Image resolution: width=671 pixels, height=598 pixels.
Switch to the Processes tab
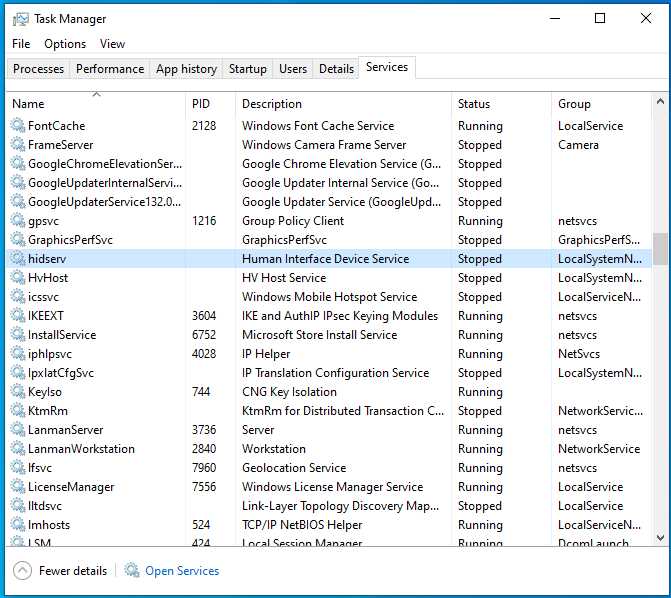(38, 68)
